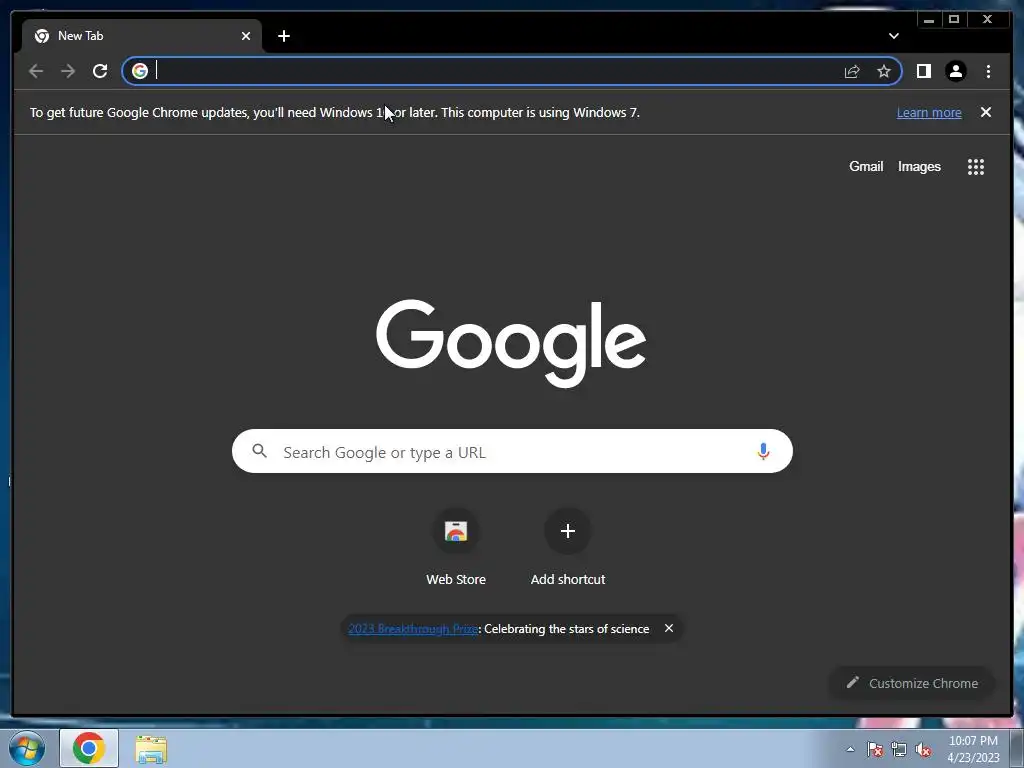Close the New Tab tab
This screenshot has width=1024, height=768.
[x=246, y=36]
